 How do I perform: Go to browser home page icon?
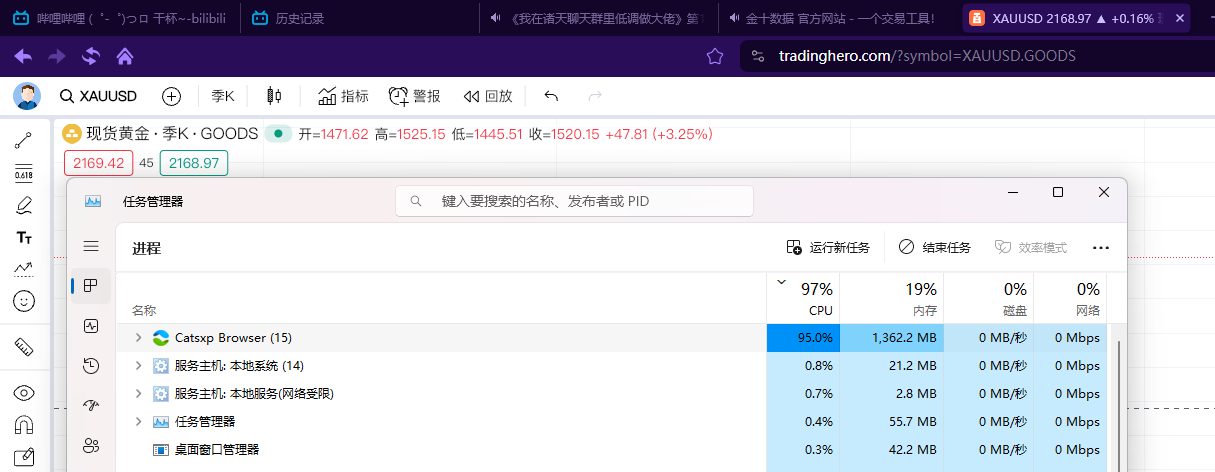click(x=125, y=56)
